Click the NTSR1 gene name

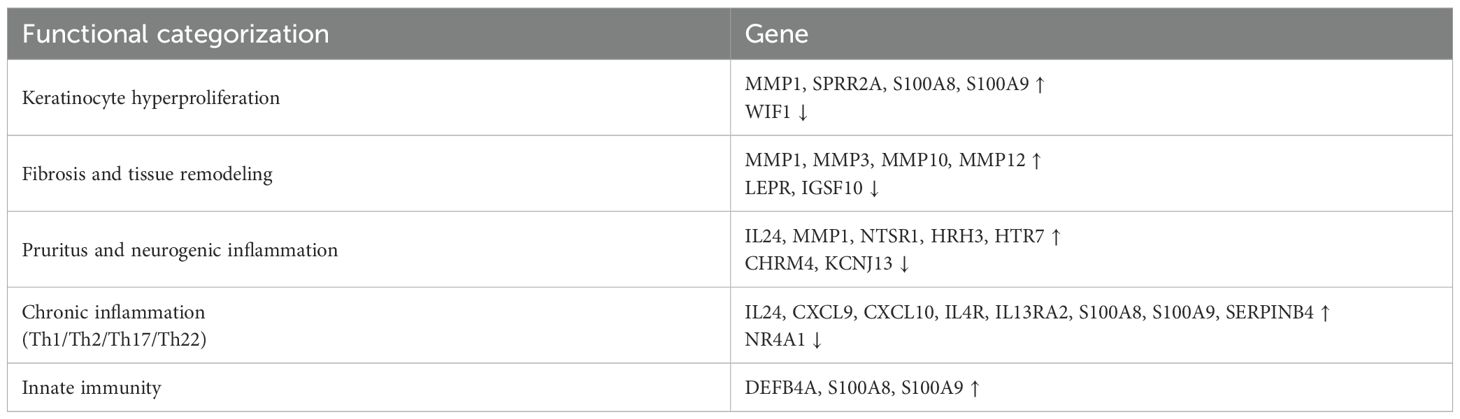[x=885, y=237]
